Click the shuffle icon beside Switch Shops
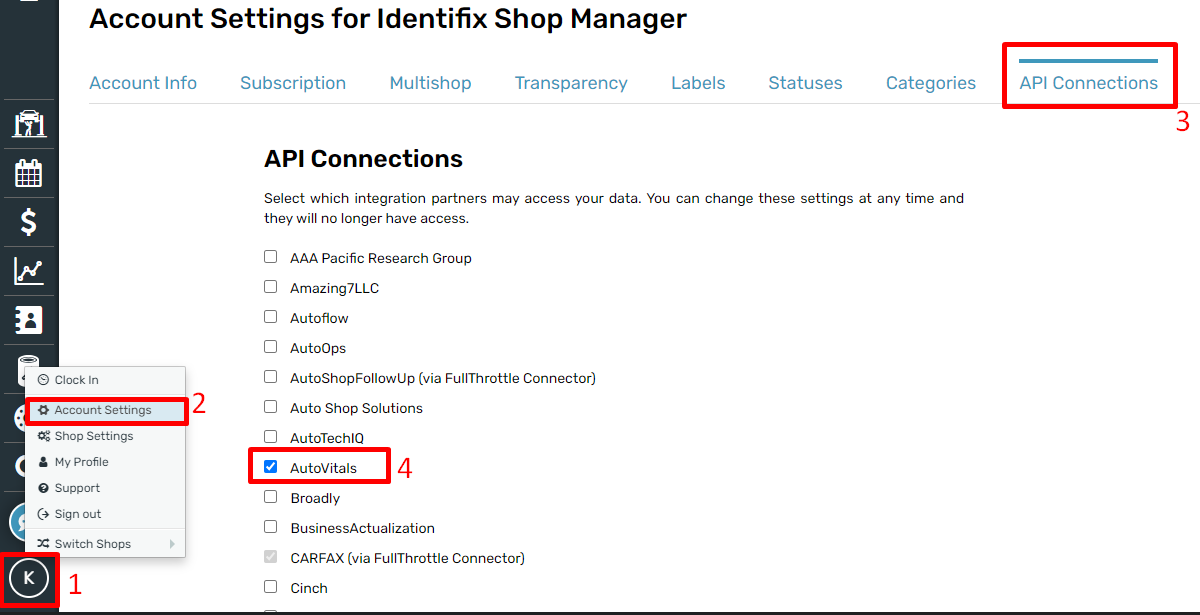 (43, 544)
